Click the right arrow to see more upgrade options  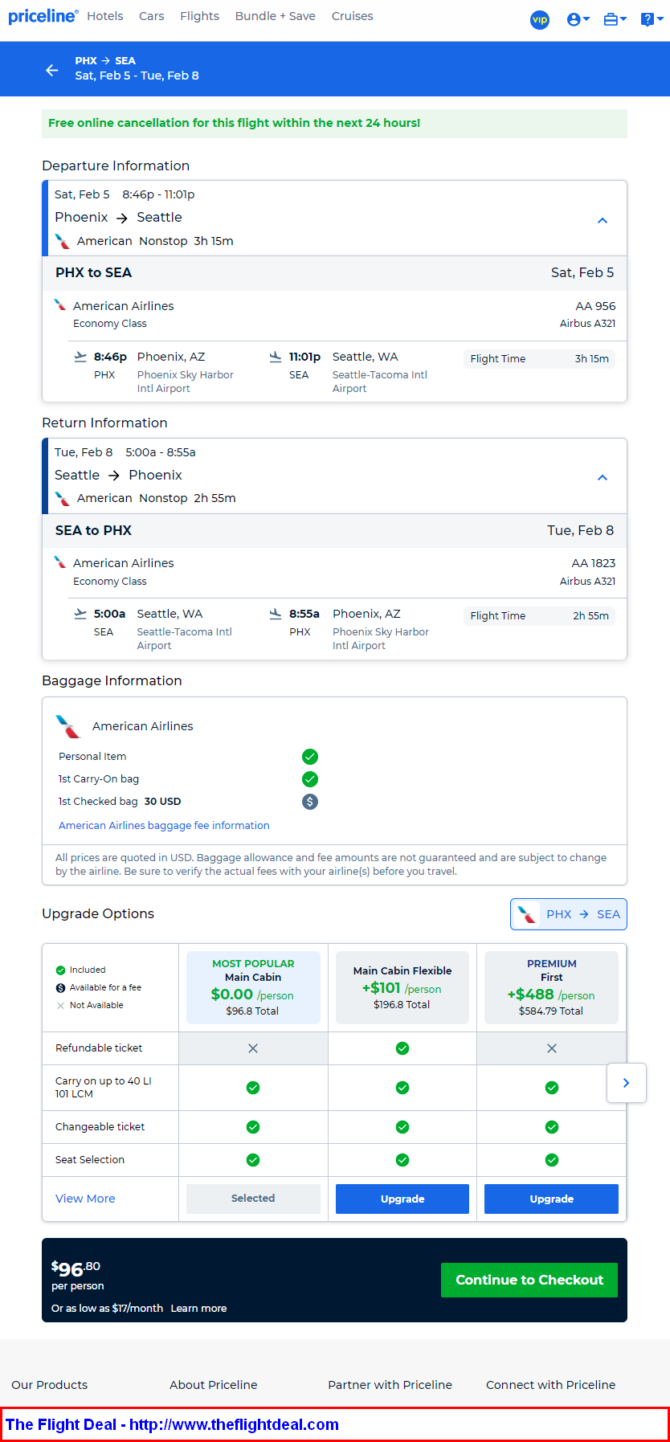coord(626,1082)
